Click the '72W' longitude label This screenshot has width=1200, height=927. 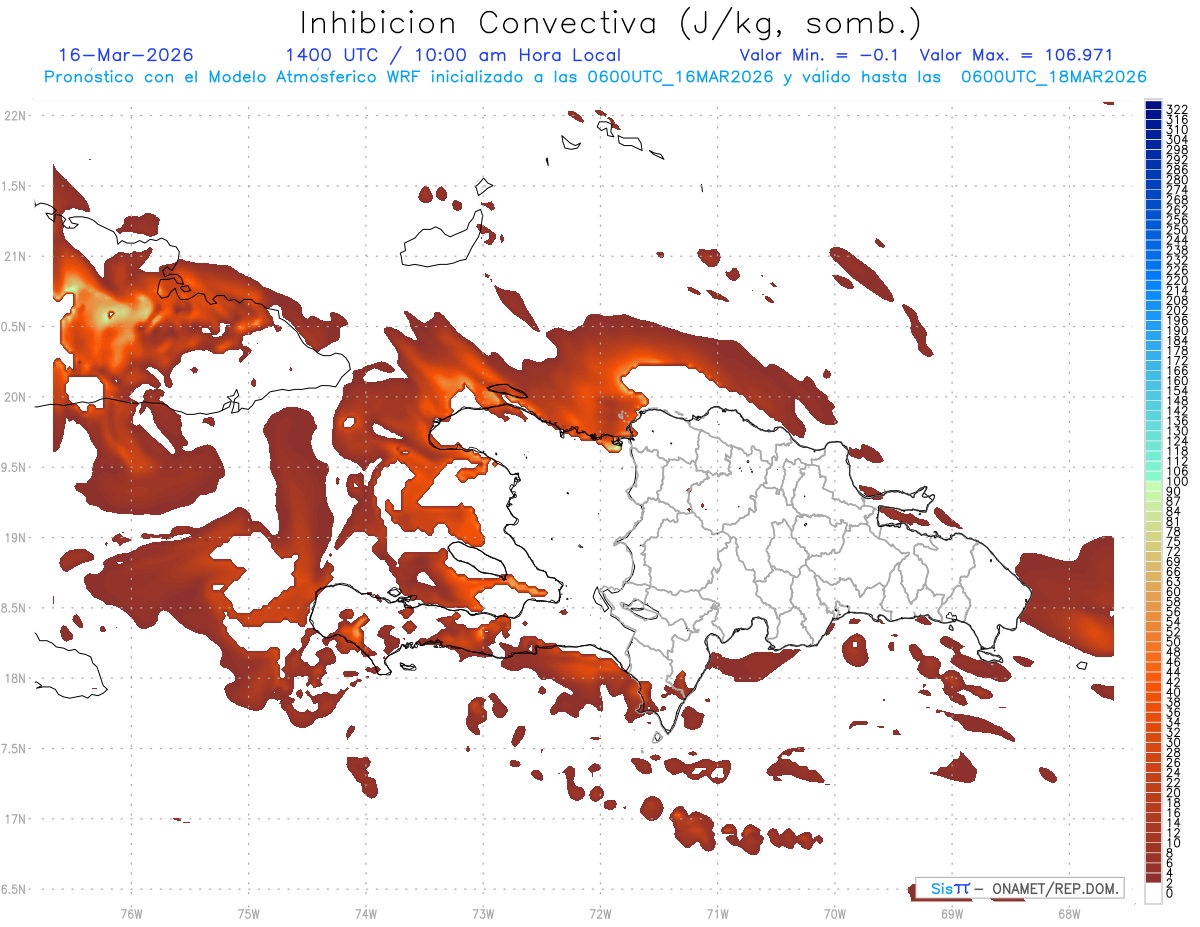click(600, 913)
